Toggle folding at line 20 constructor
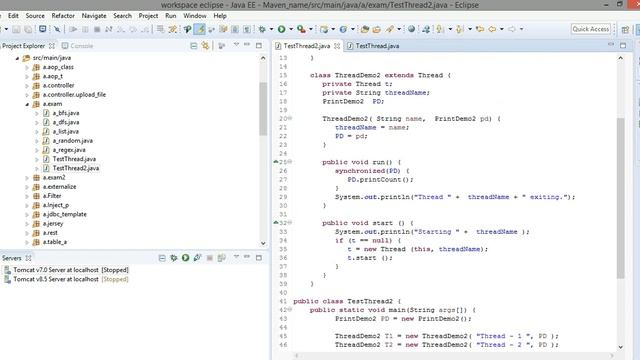Image resolution: width=640 pixels, height=360 pixels. (x=290, y=118)
